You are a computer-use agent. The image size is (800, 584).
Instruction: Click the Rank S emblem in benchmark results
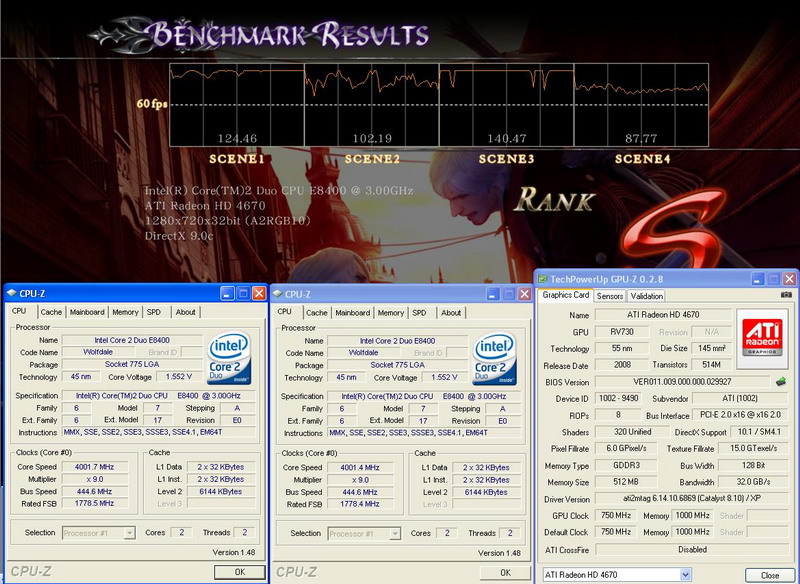(x=672, y=230)
